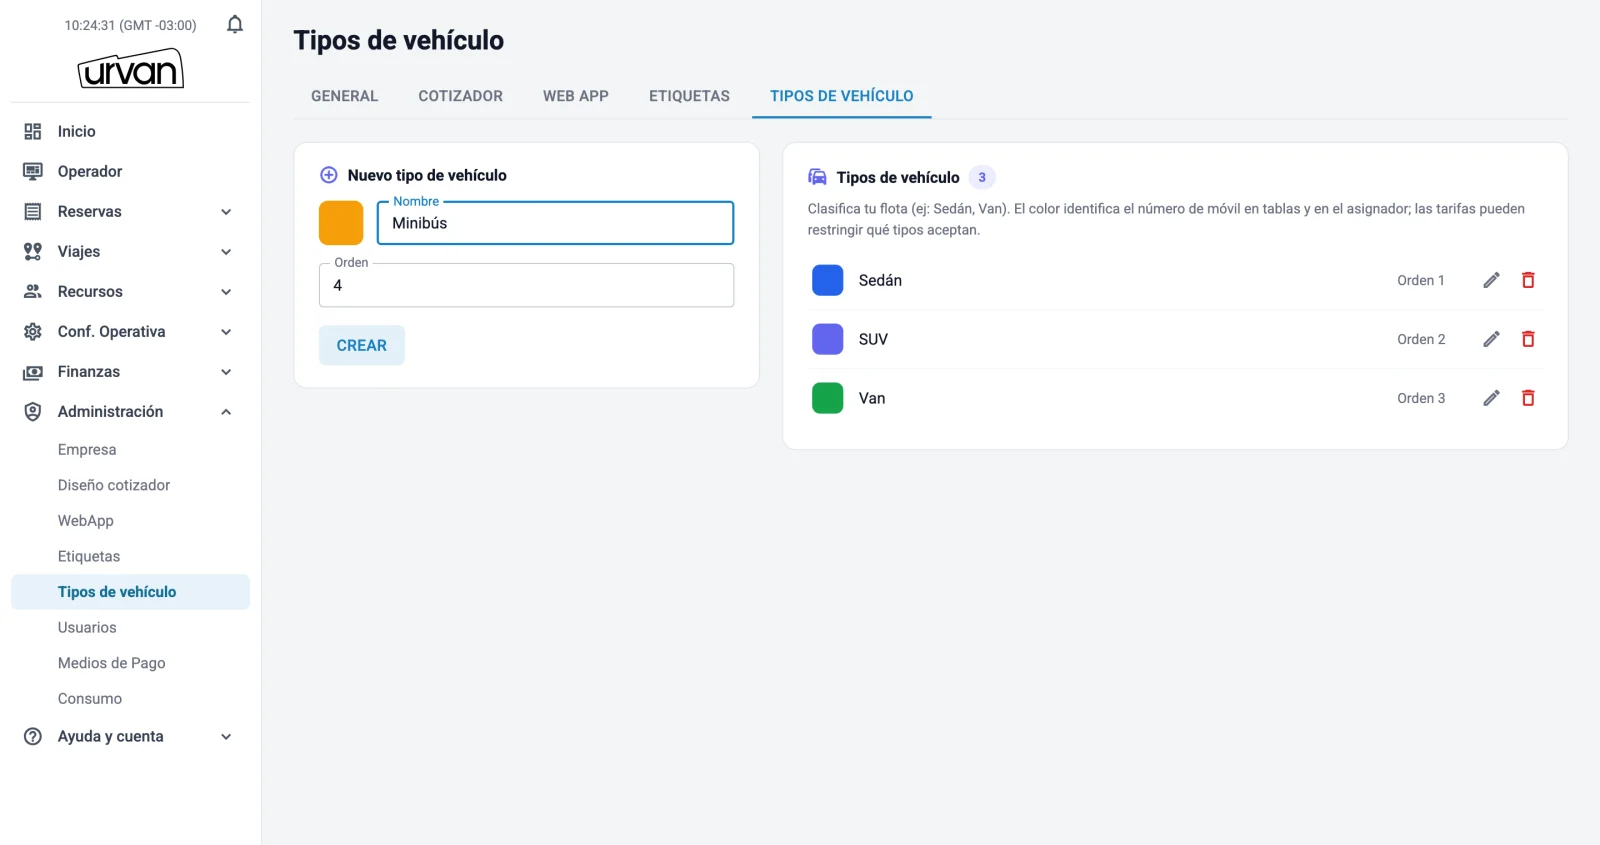The image size is (1600, 845).
Task: Open Diseño cotizador in sidebar
Action: (114, 485)
